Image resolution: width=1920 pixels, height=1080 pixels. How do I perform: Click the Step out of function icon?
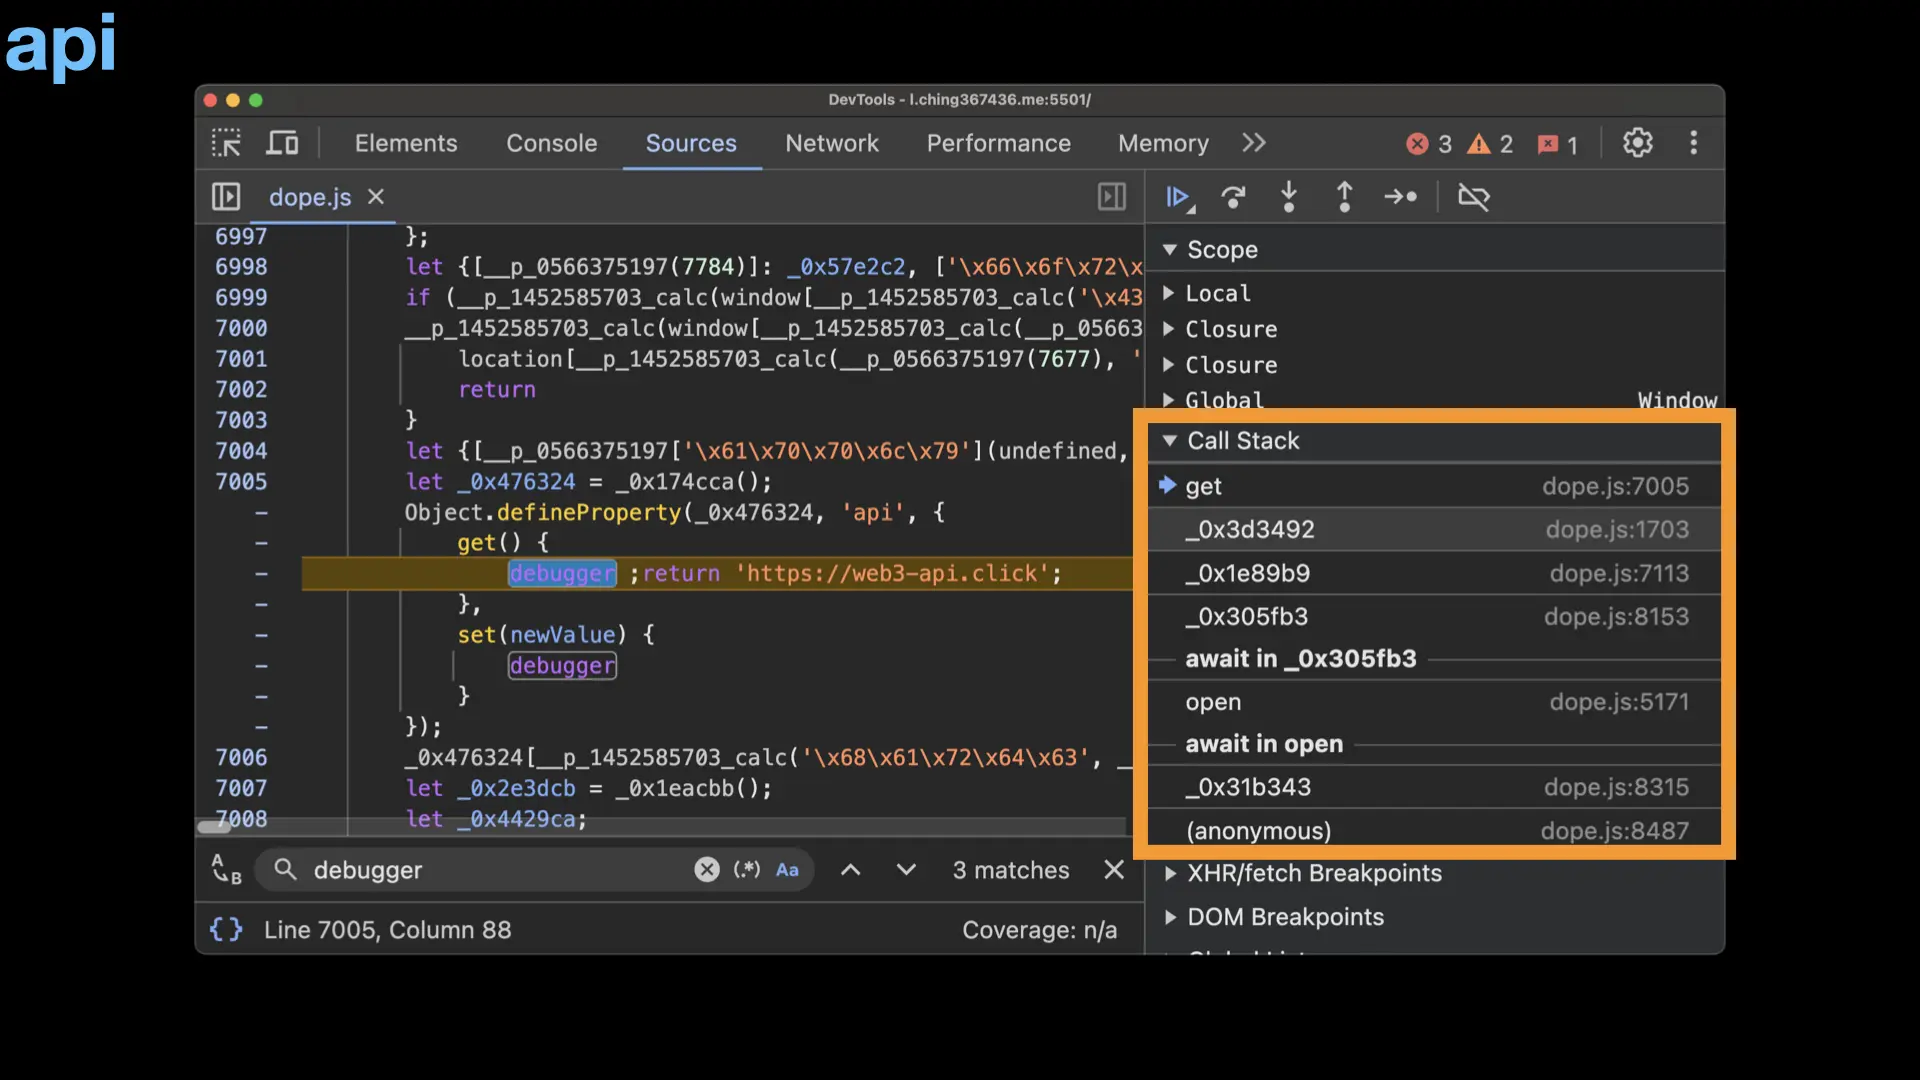(x=1344, y=197)
